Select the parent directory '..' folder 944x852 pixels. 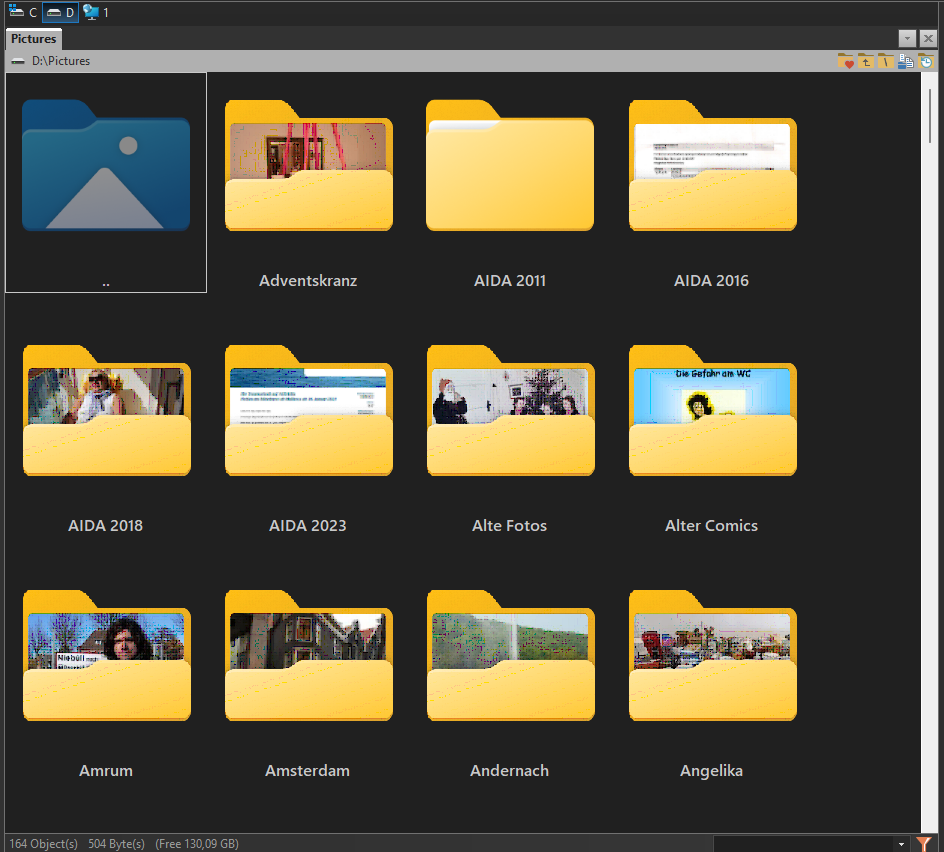pyautogui.click(x=106, y=180)
